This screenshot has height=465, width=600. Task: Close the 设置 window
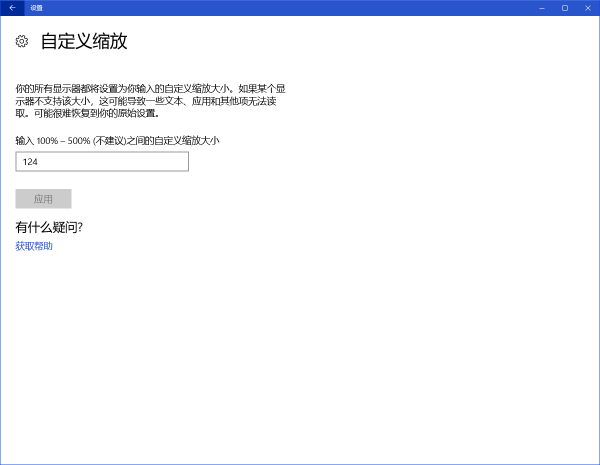[x=588, y=8]
